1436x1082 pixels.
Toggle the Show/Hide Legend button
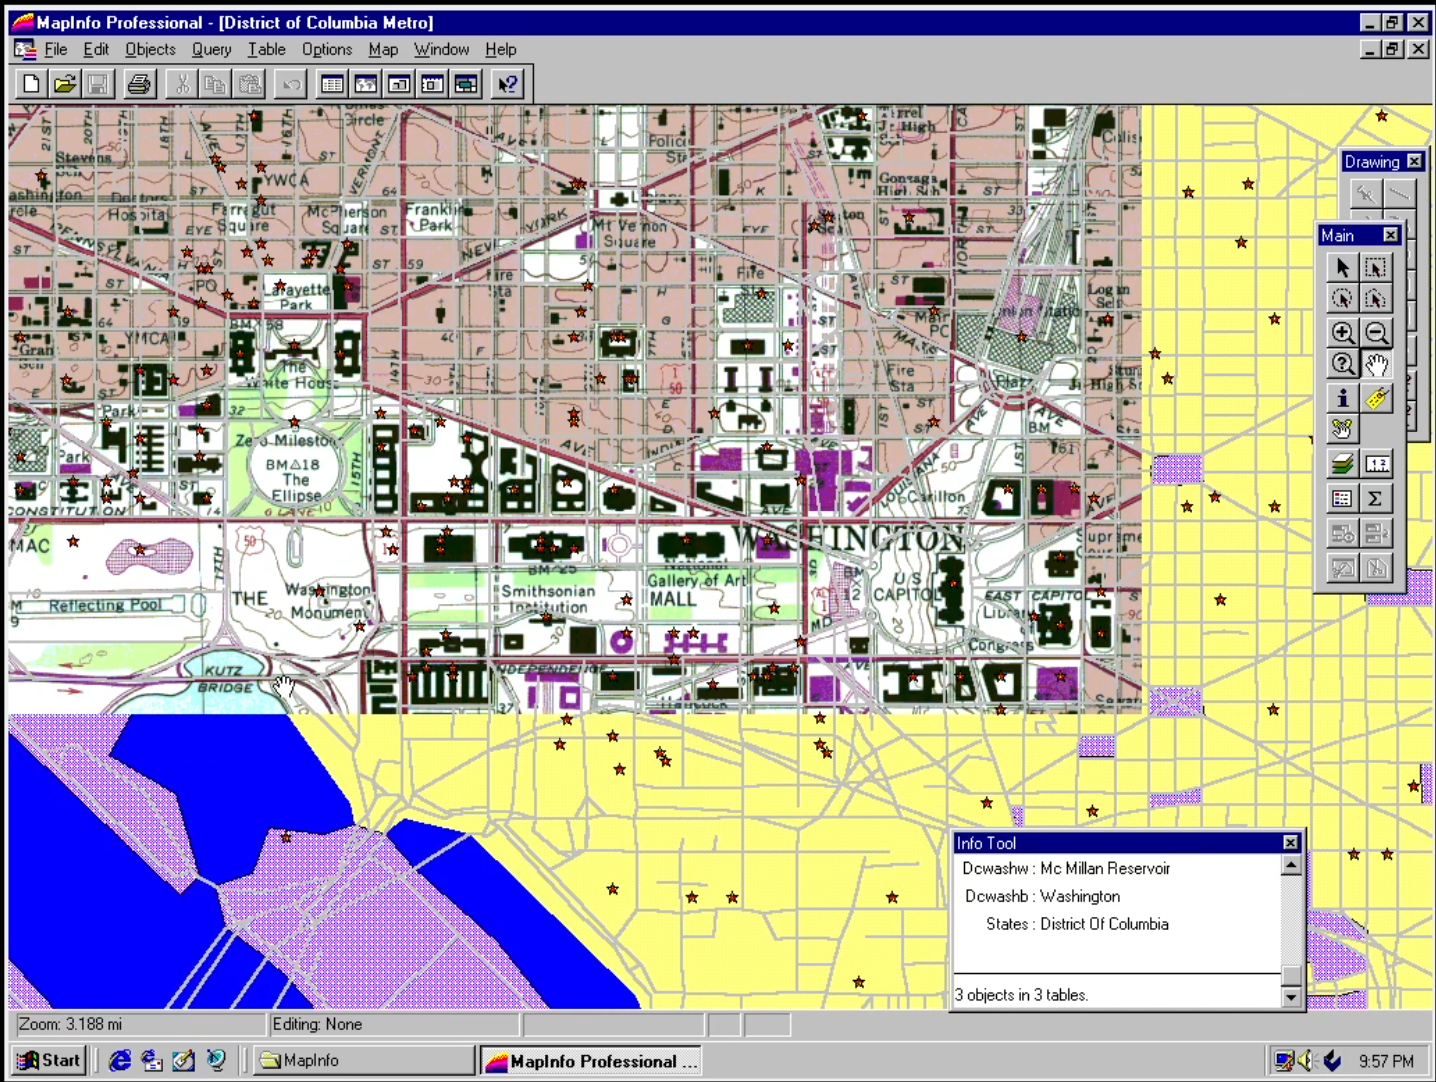tap(1342, 497)
